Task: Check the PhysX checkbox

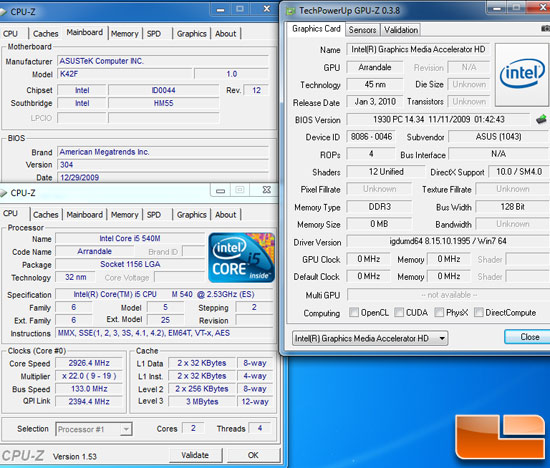Action: tap(439, 312)
